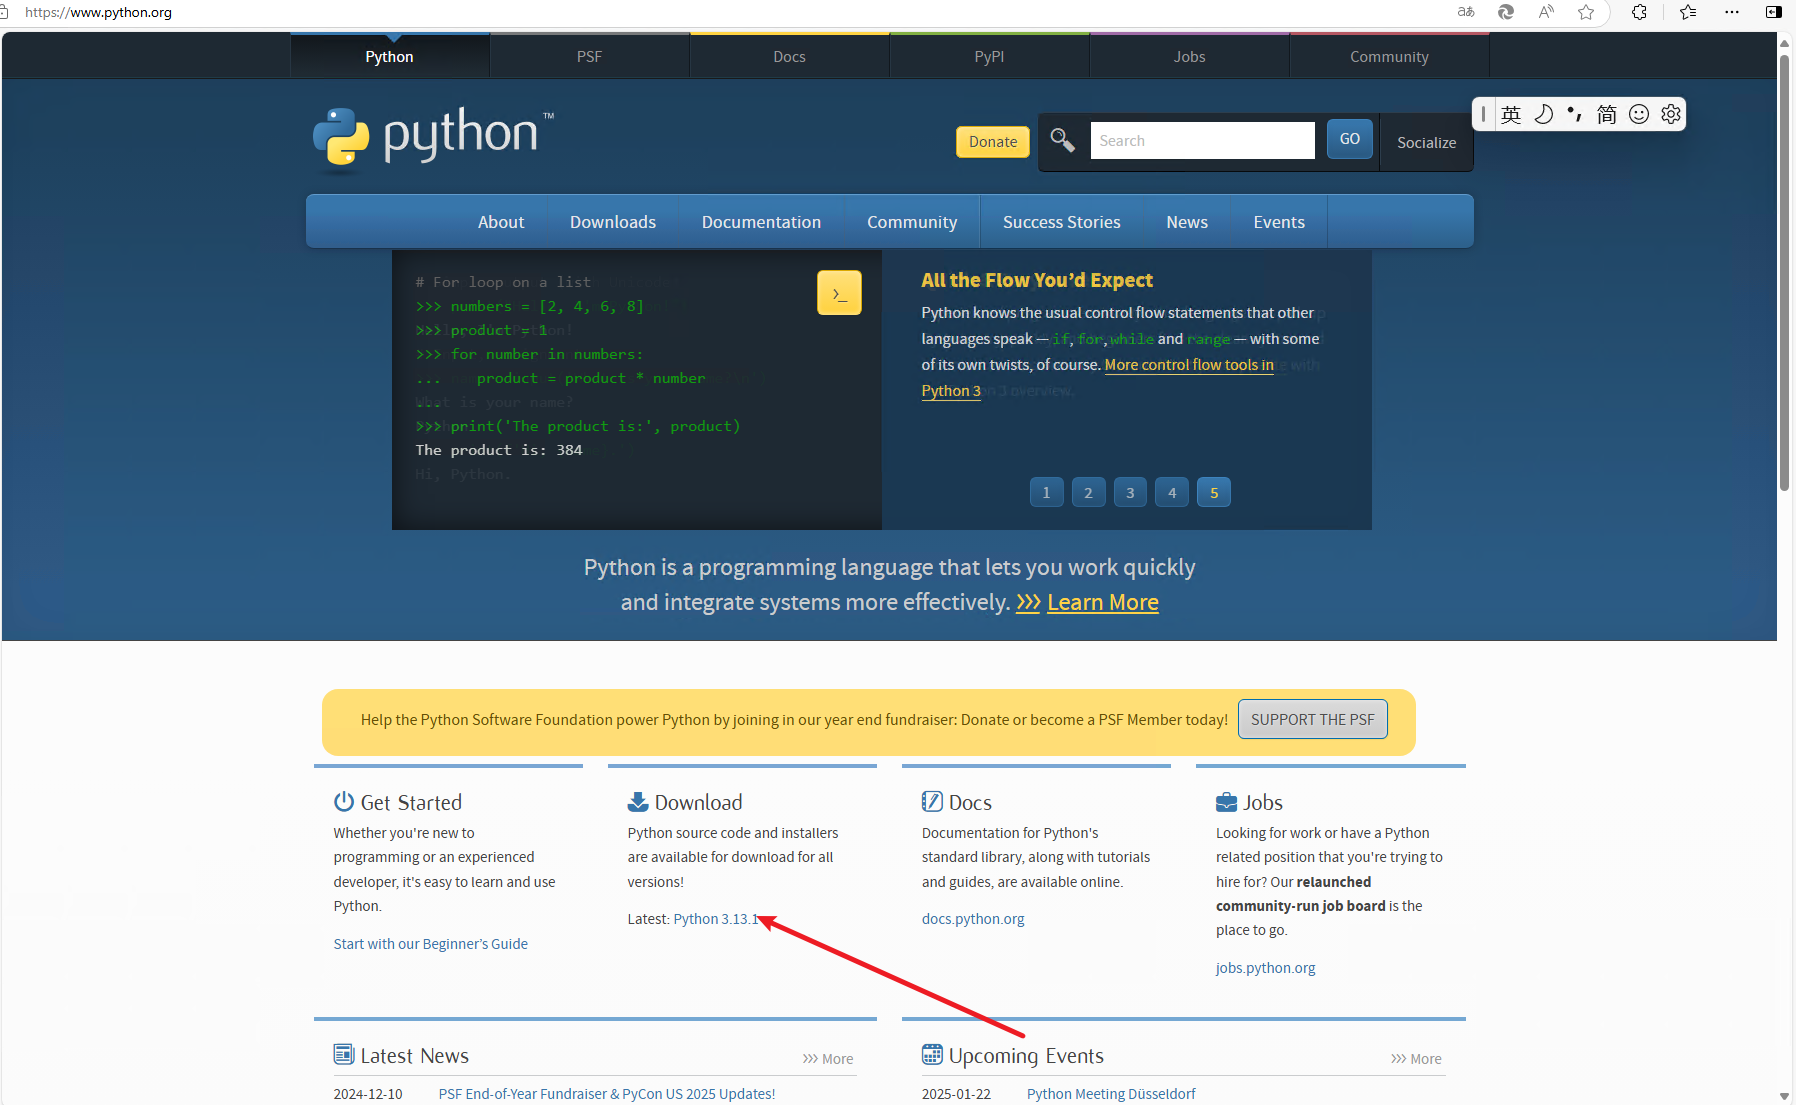Open More link beside Latest News
Screen dimensions: 1796x1105
click(828, 1059)
